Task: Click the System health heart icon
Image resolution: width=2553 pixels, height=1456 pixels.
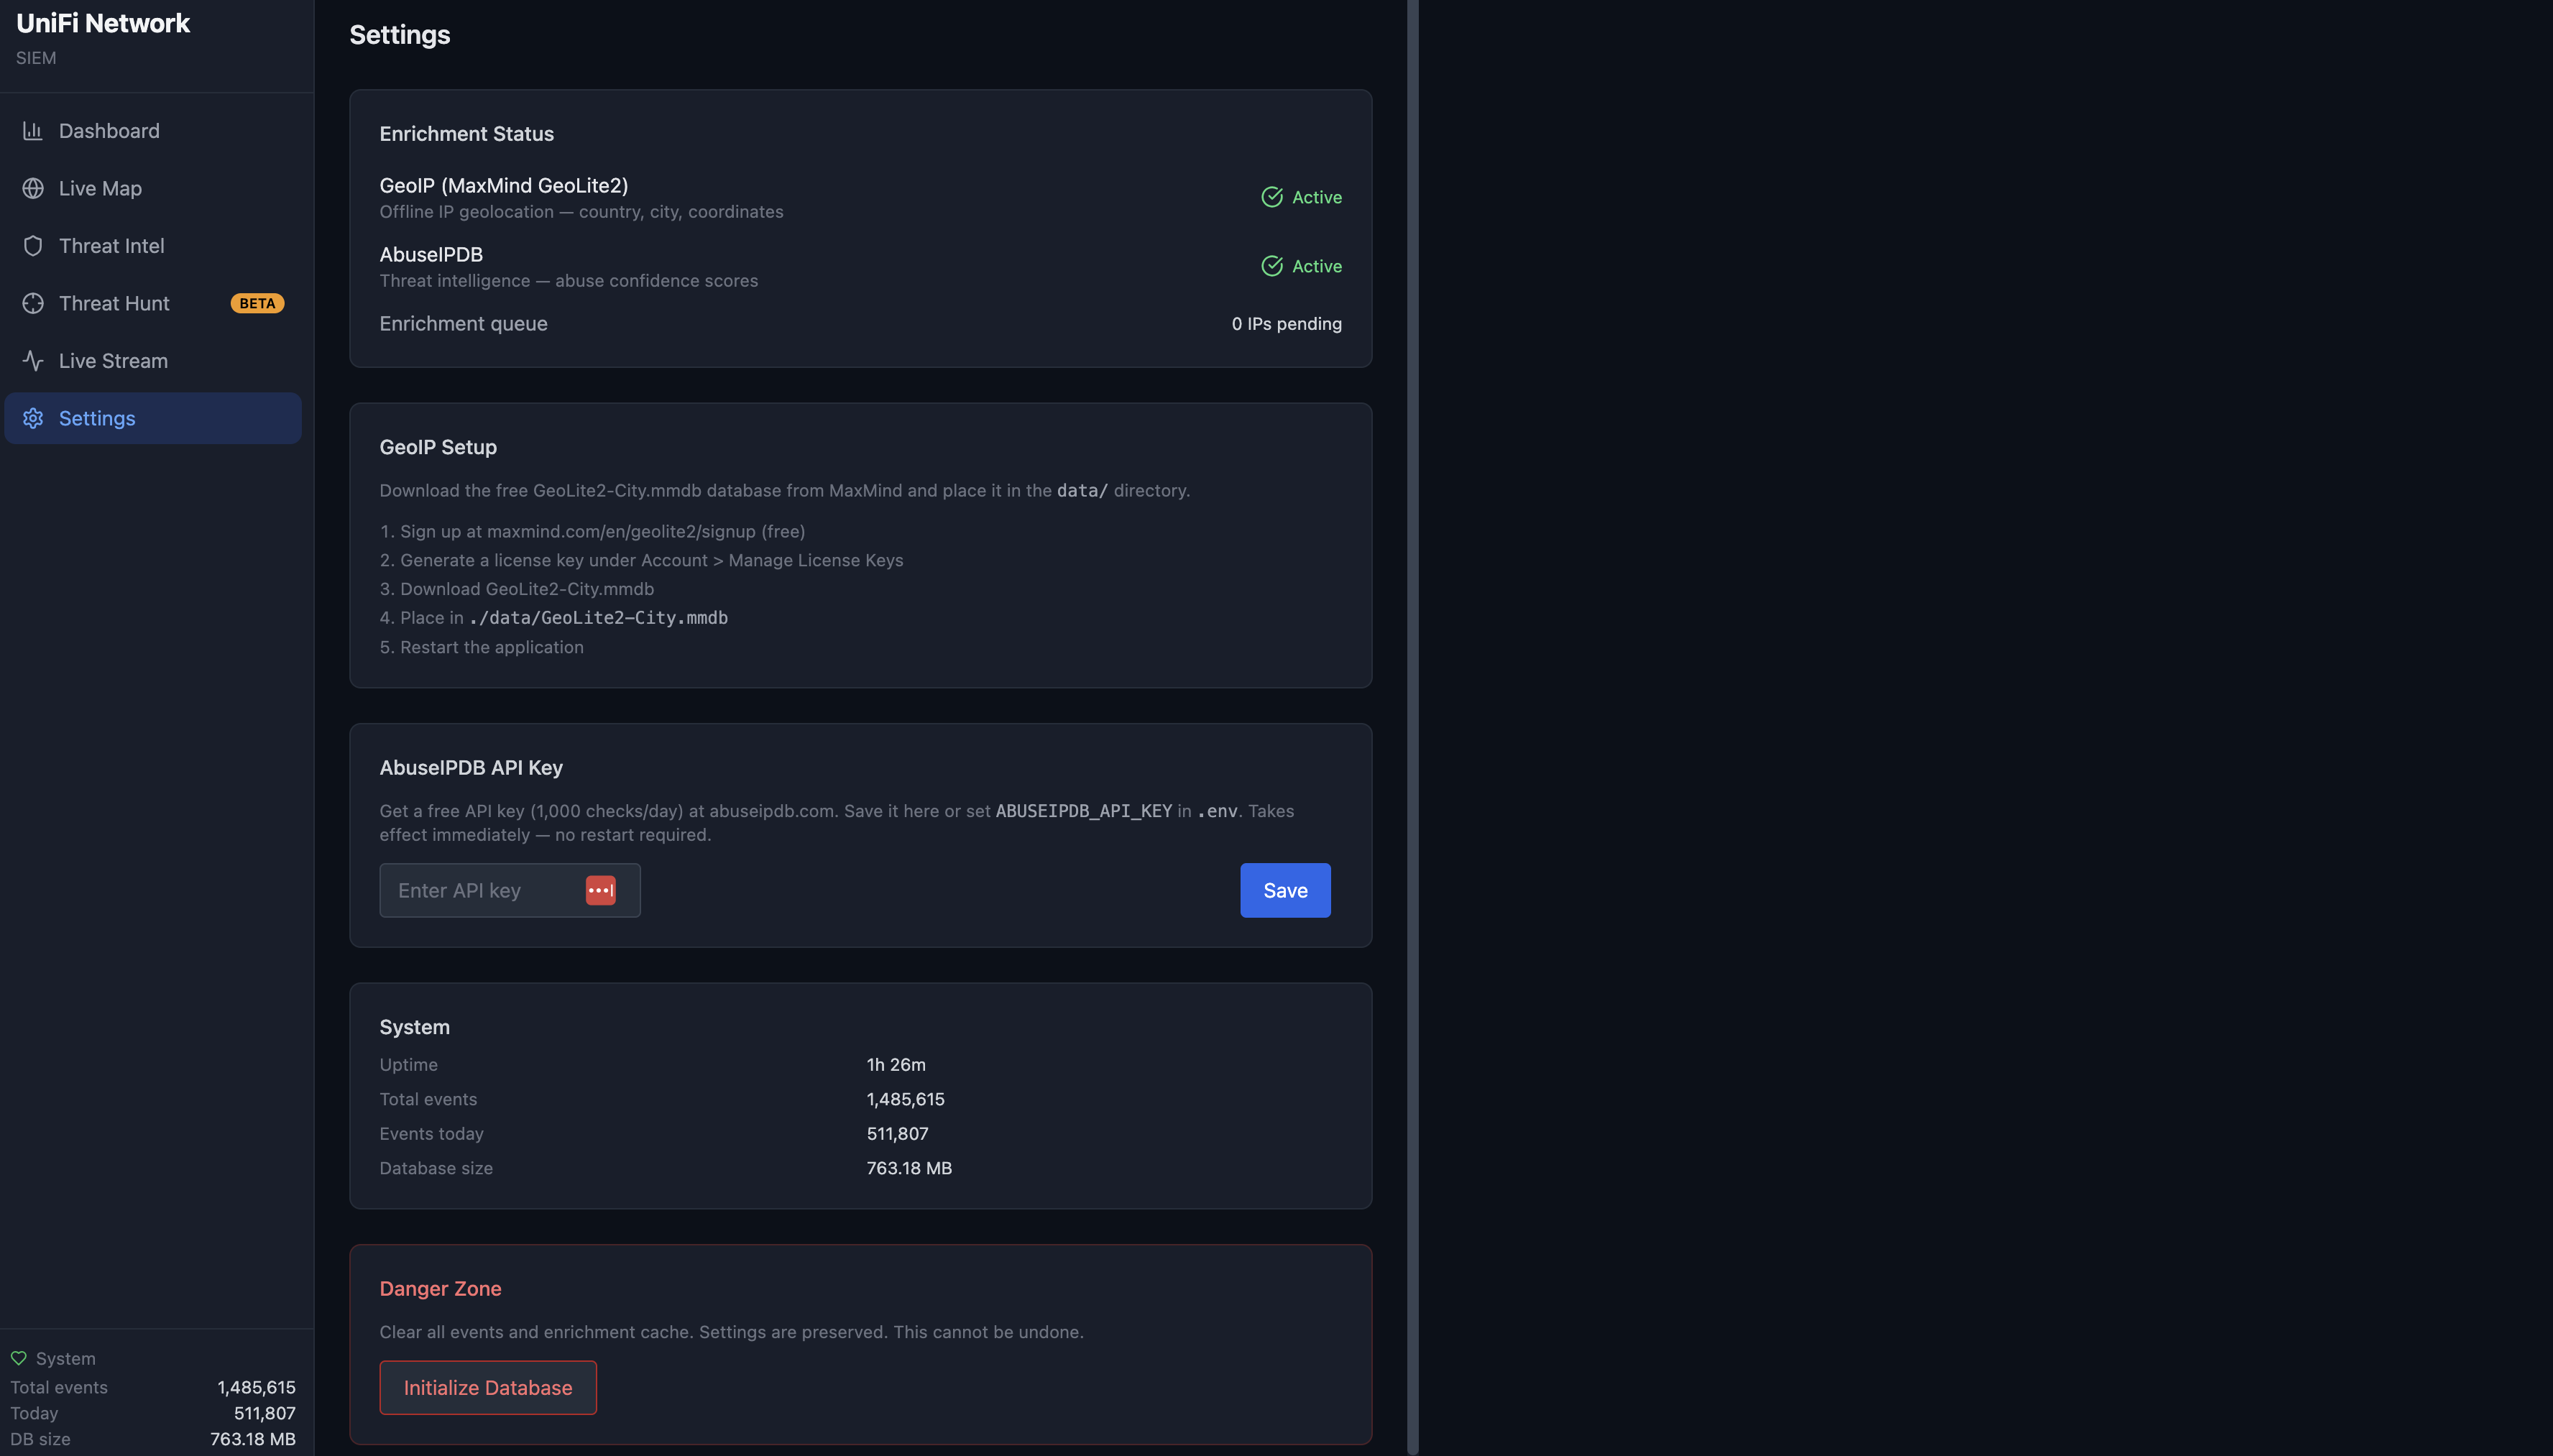Action: pos(19,1358)
